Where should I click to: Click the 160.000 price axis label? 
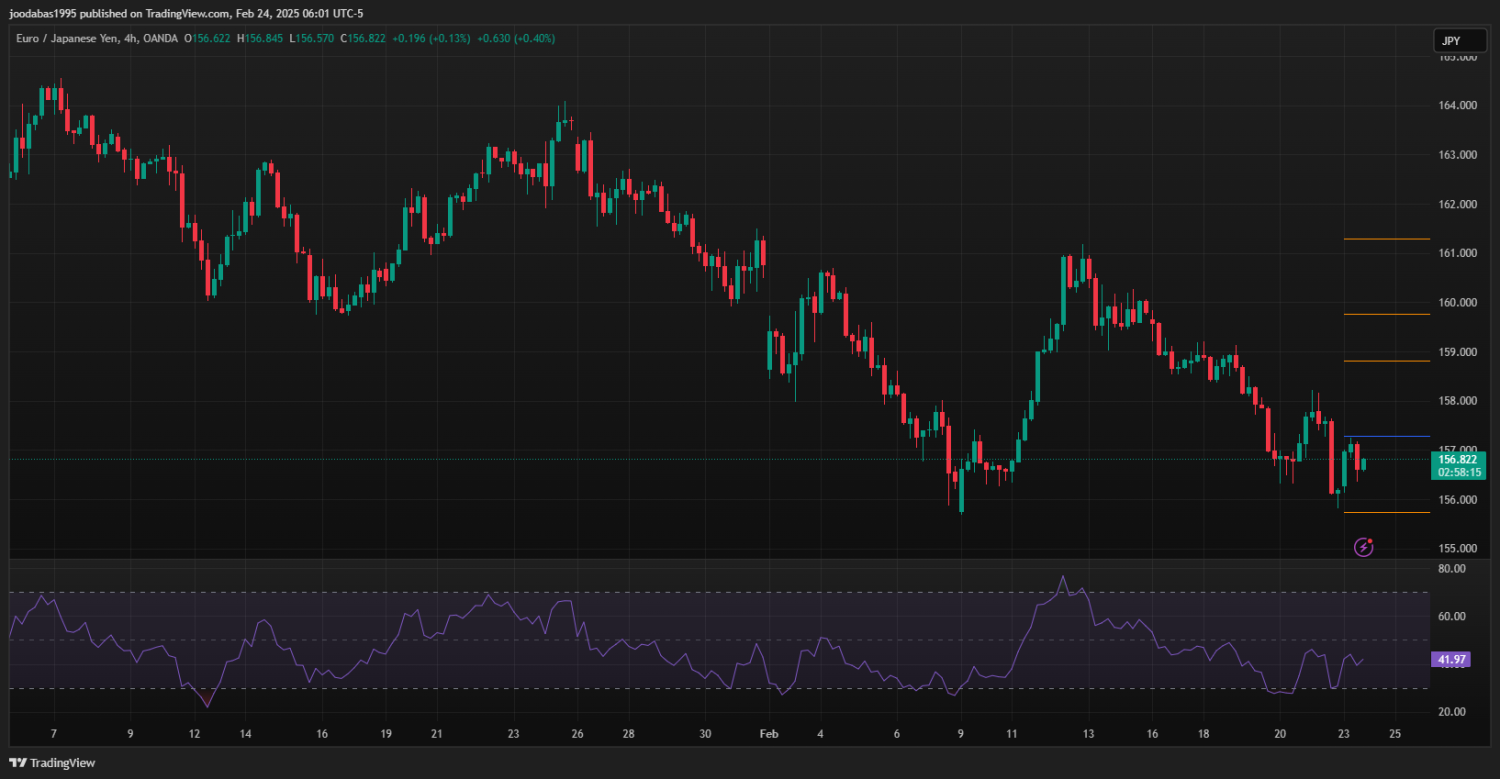click(1457, 303)
